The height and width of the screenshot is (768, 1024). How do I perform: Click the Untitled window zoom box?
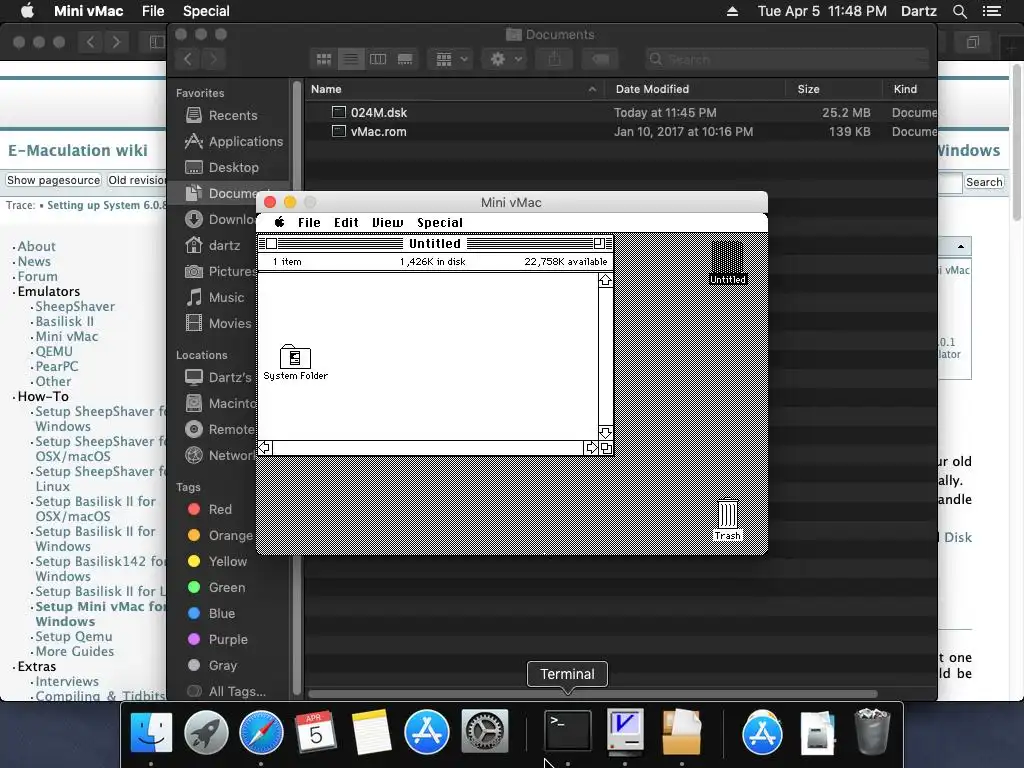599,244
